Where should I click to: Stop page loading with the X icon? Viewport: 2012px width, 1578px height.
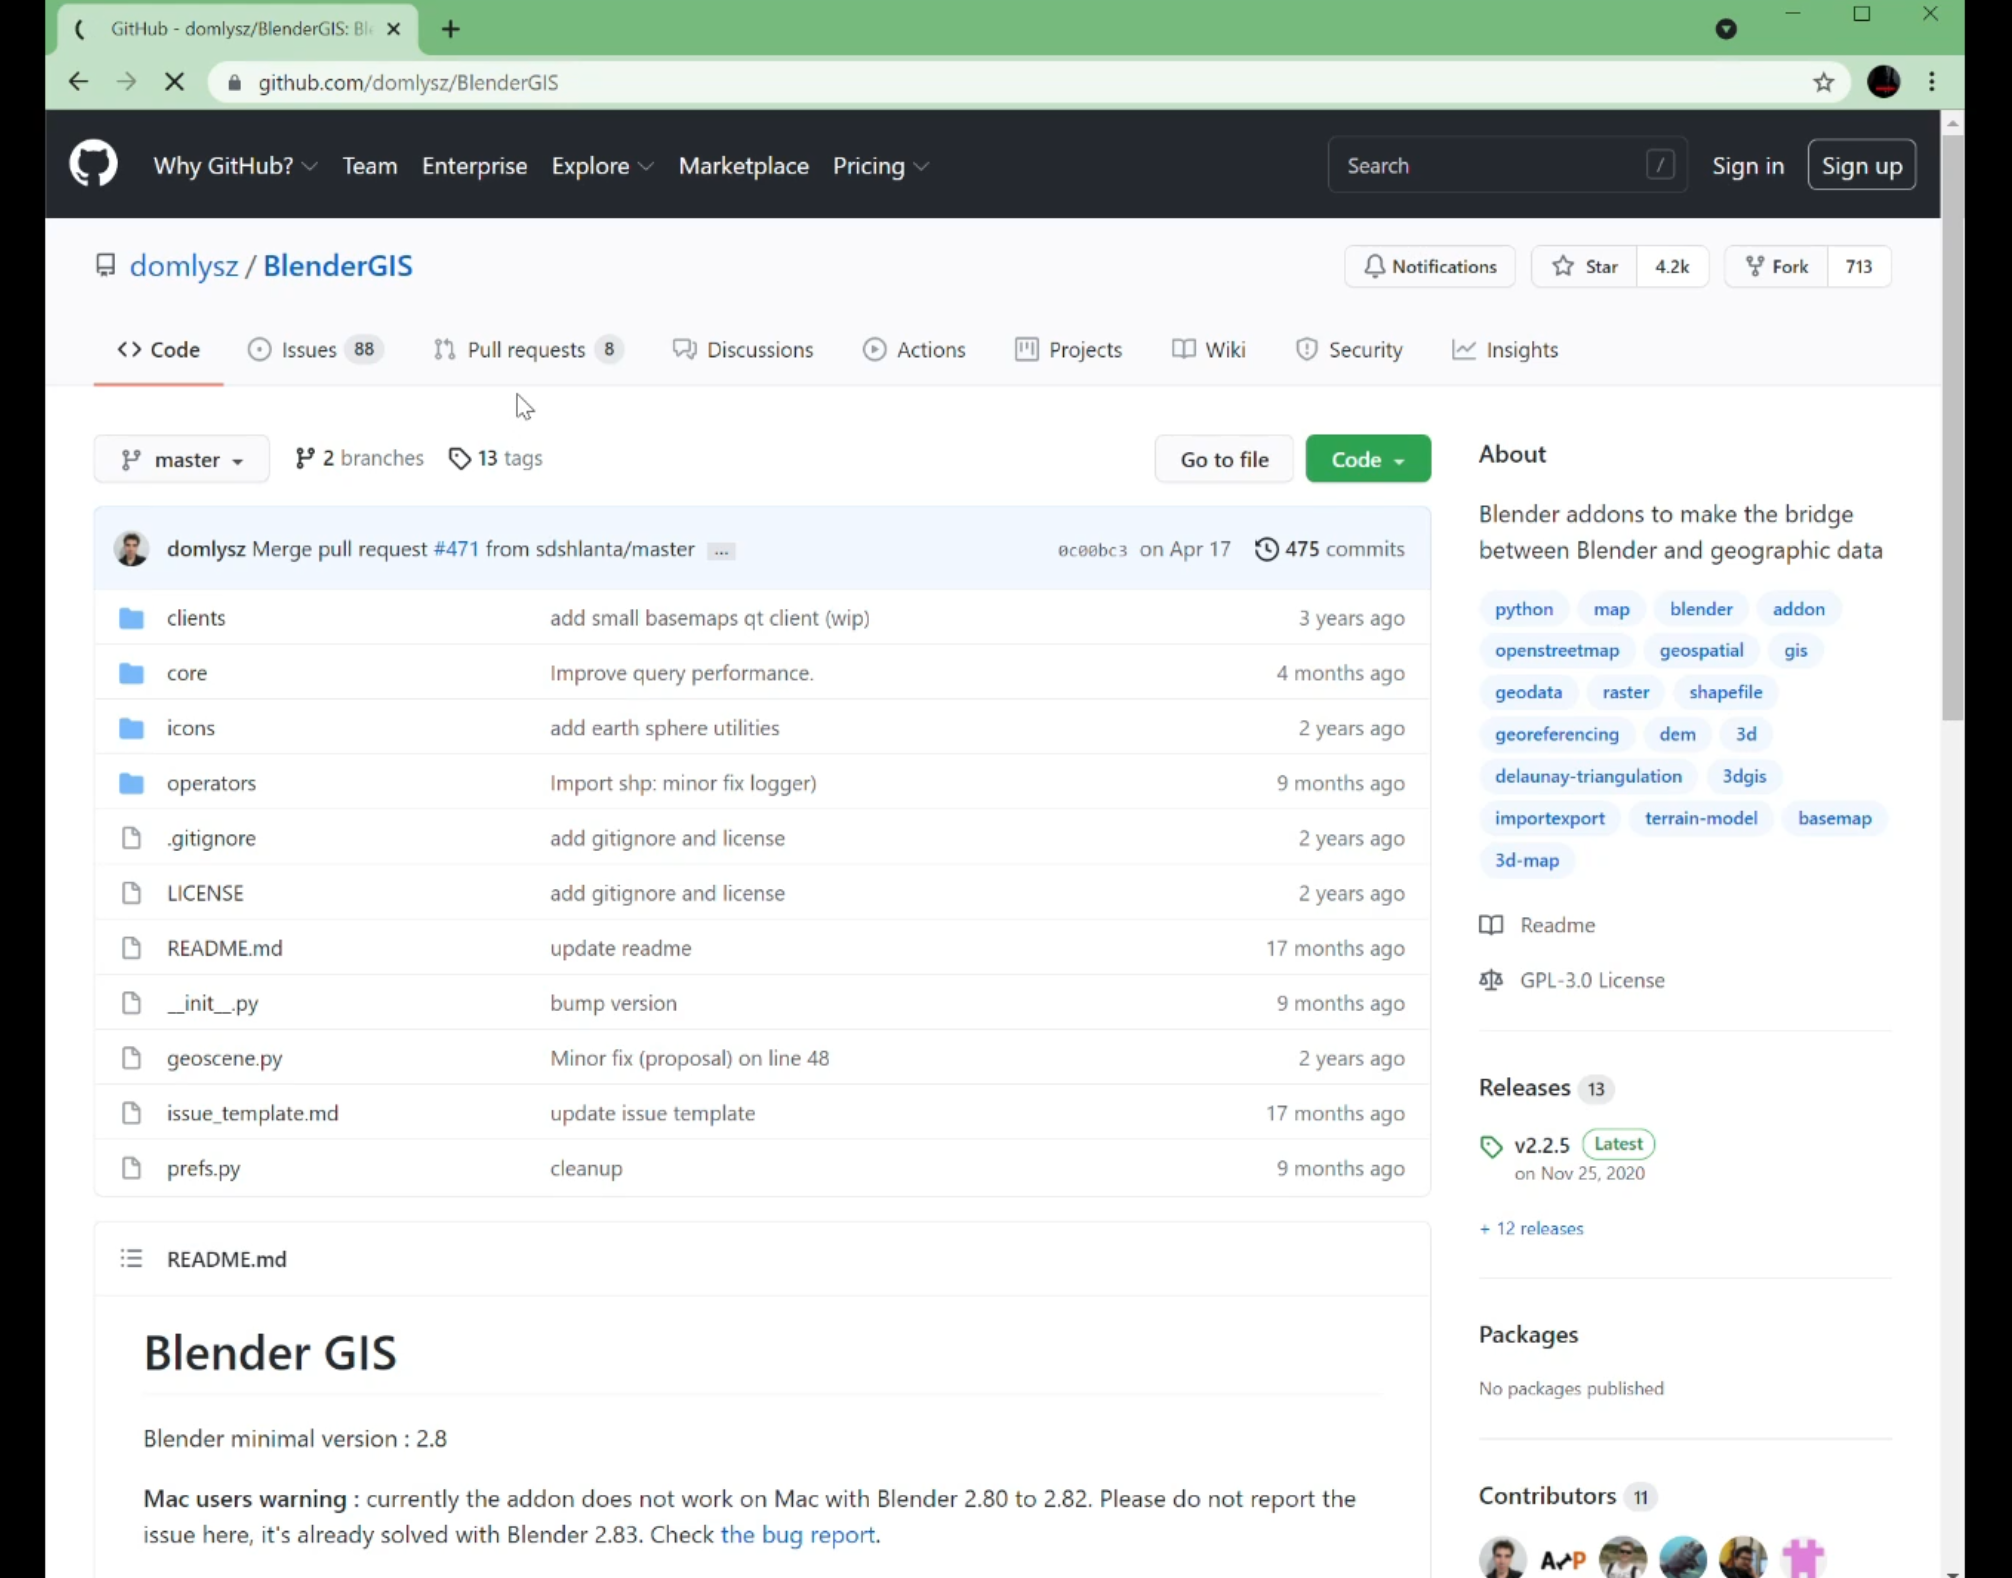(x=174, y=82)
